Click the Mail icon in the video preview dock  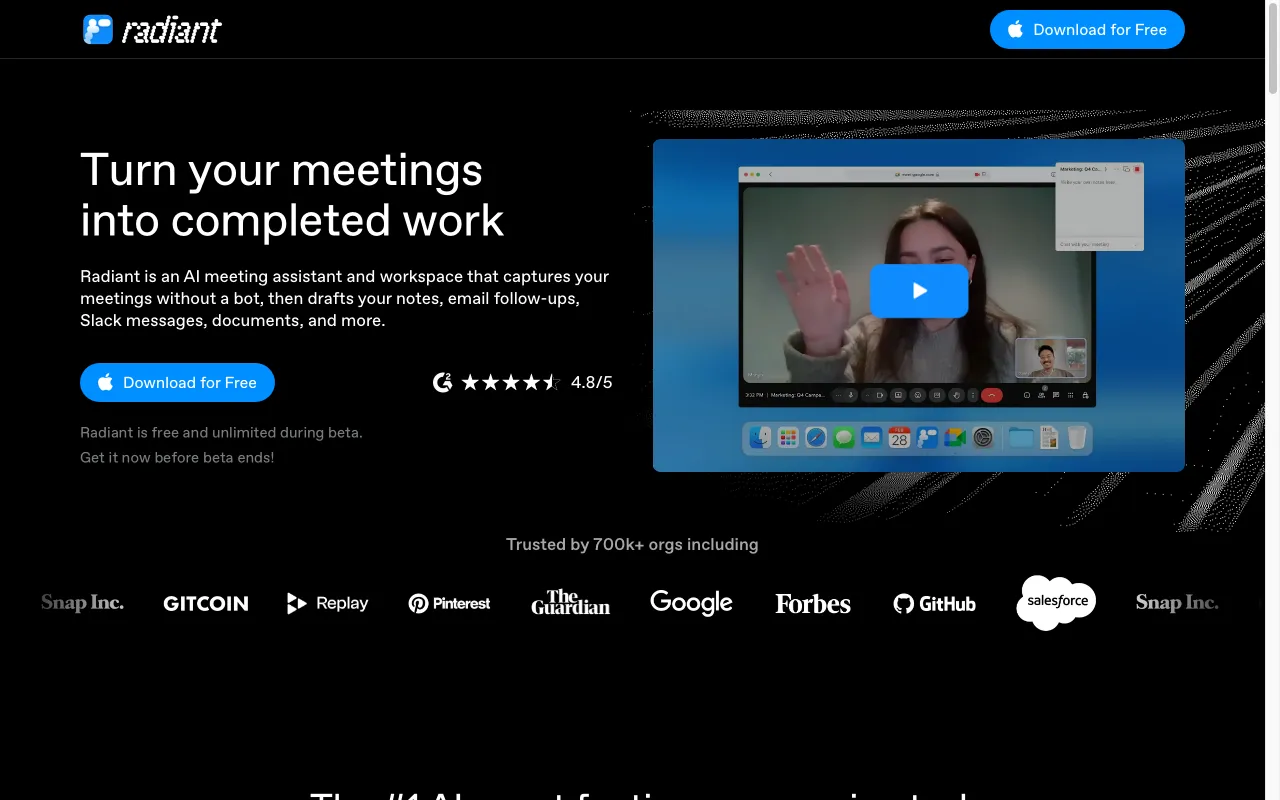872,437
